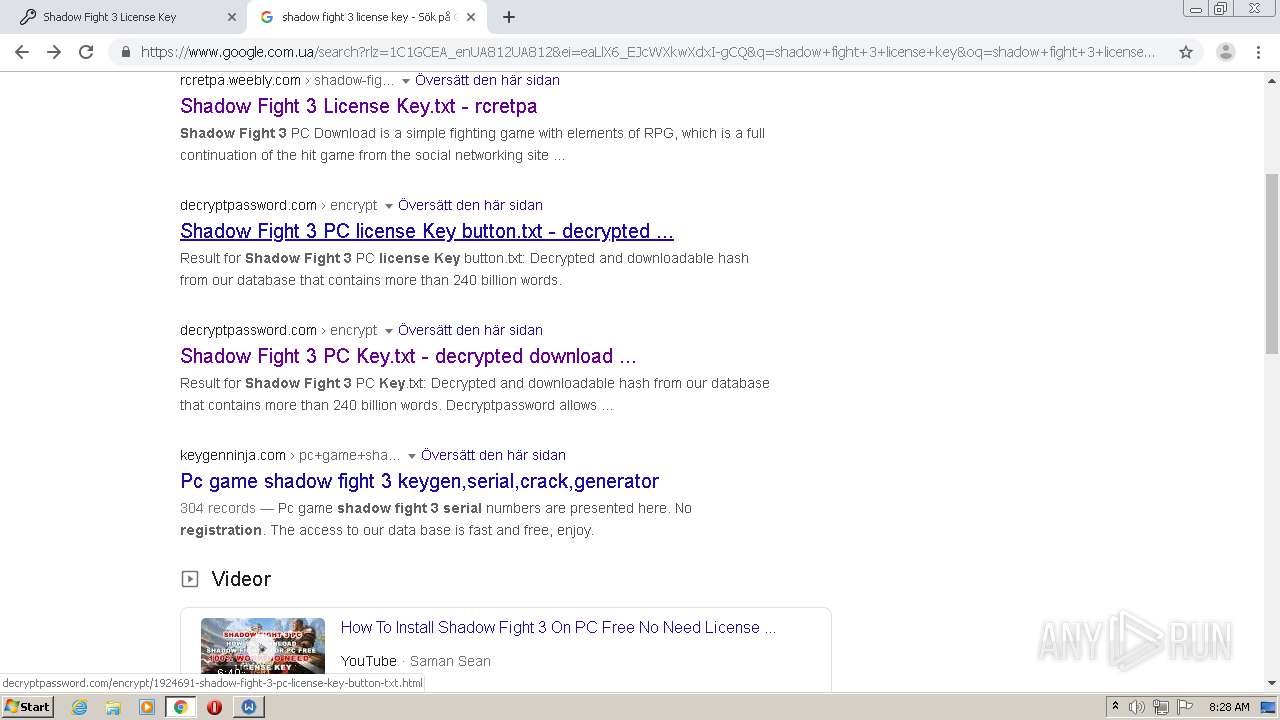Open Pc game shadow fight 3 keygen result
This screenshot has height=720, width=1280.
pyautogui.click(x=419, y=481)
